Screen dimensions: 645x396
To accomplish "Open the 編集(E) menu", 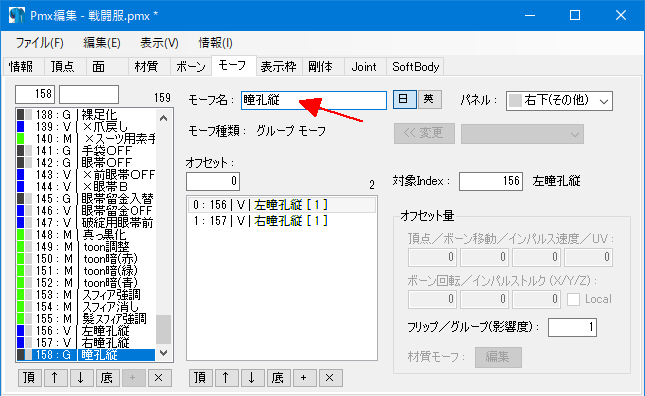I will point(102,43).
